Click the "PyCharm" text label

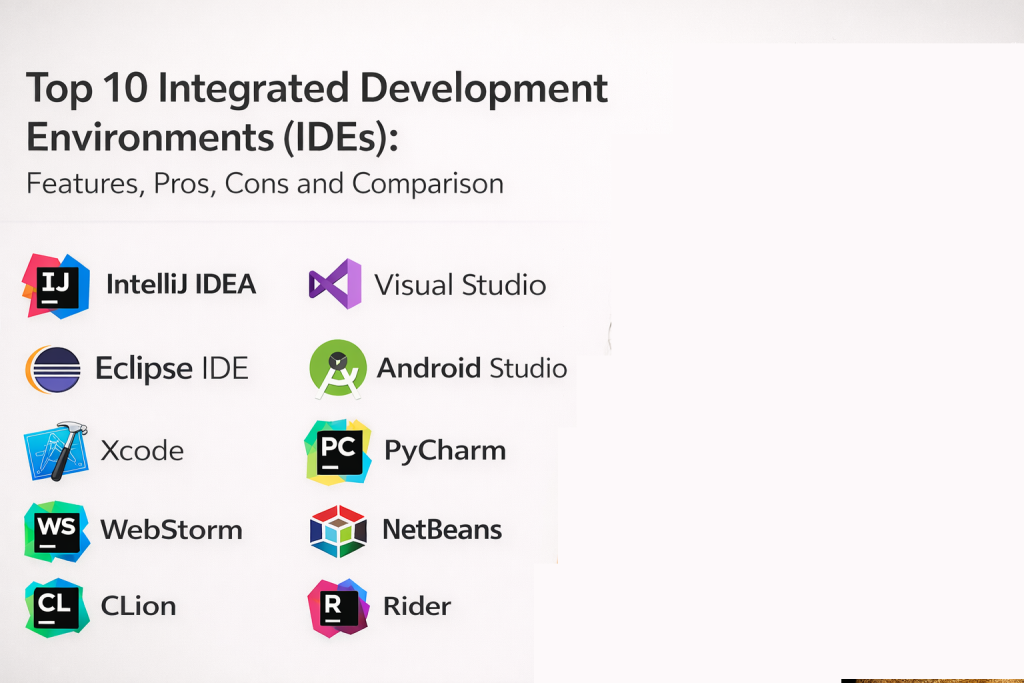445,451
